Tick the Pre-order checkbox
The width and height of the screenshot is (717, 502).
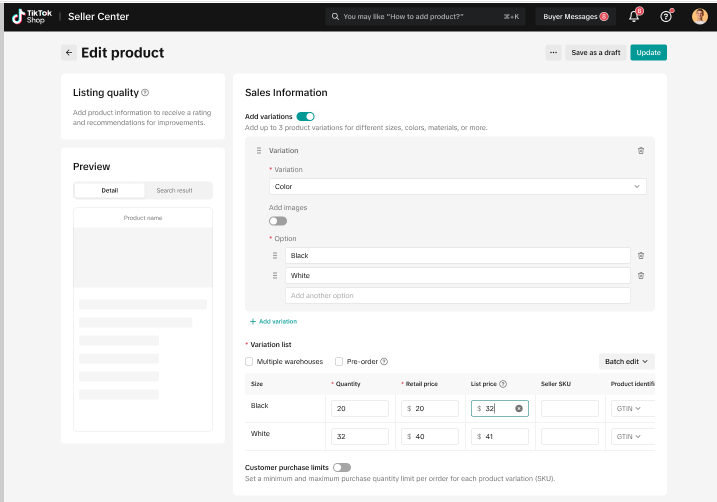coord(339,362)
